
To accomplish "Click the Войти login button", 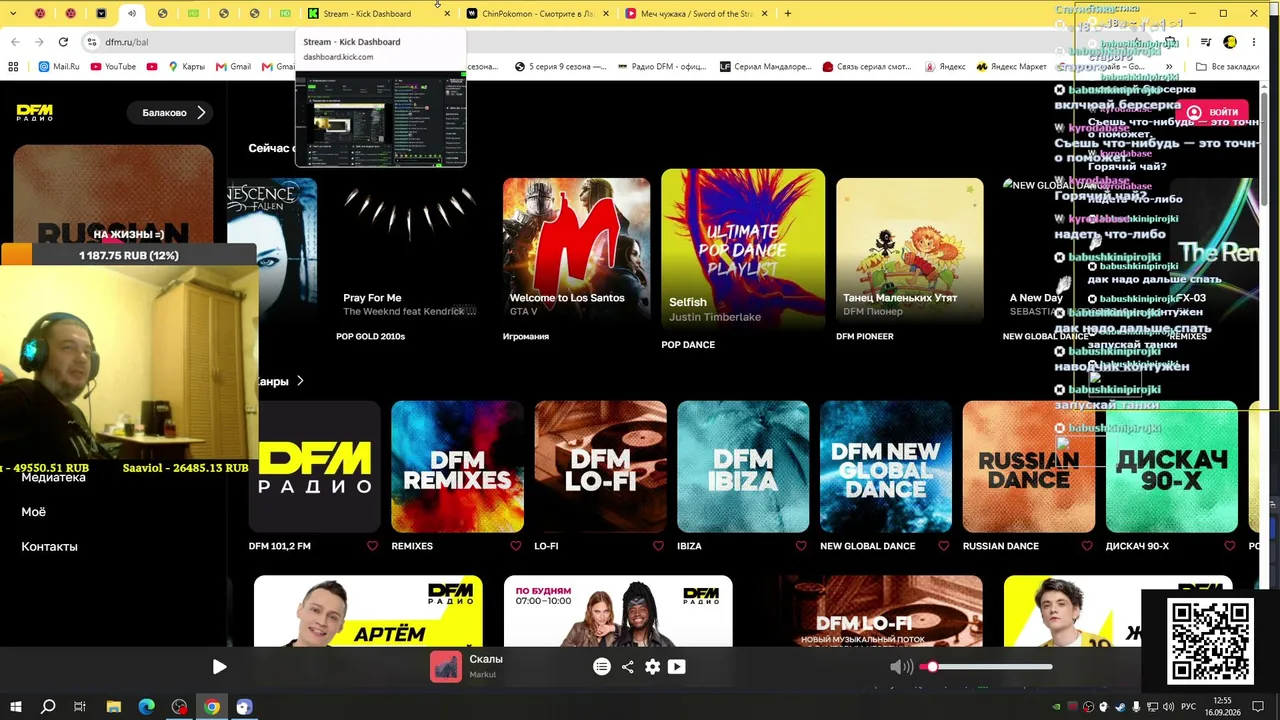I will [x=1211, y=112].
